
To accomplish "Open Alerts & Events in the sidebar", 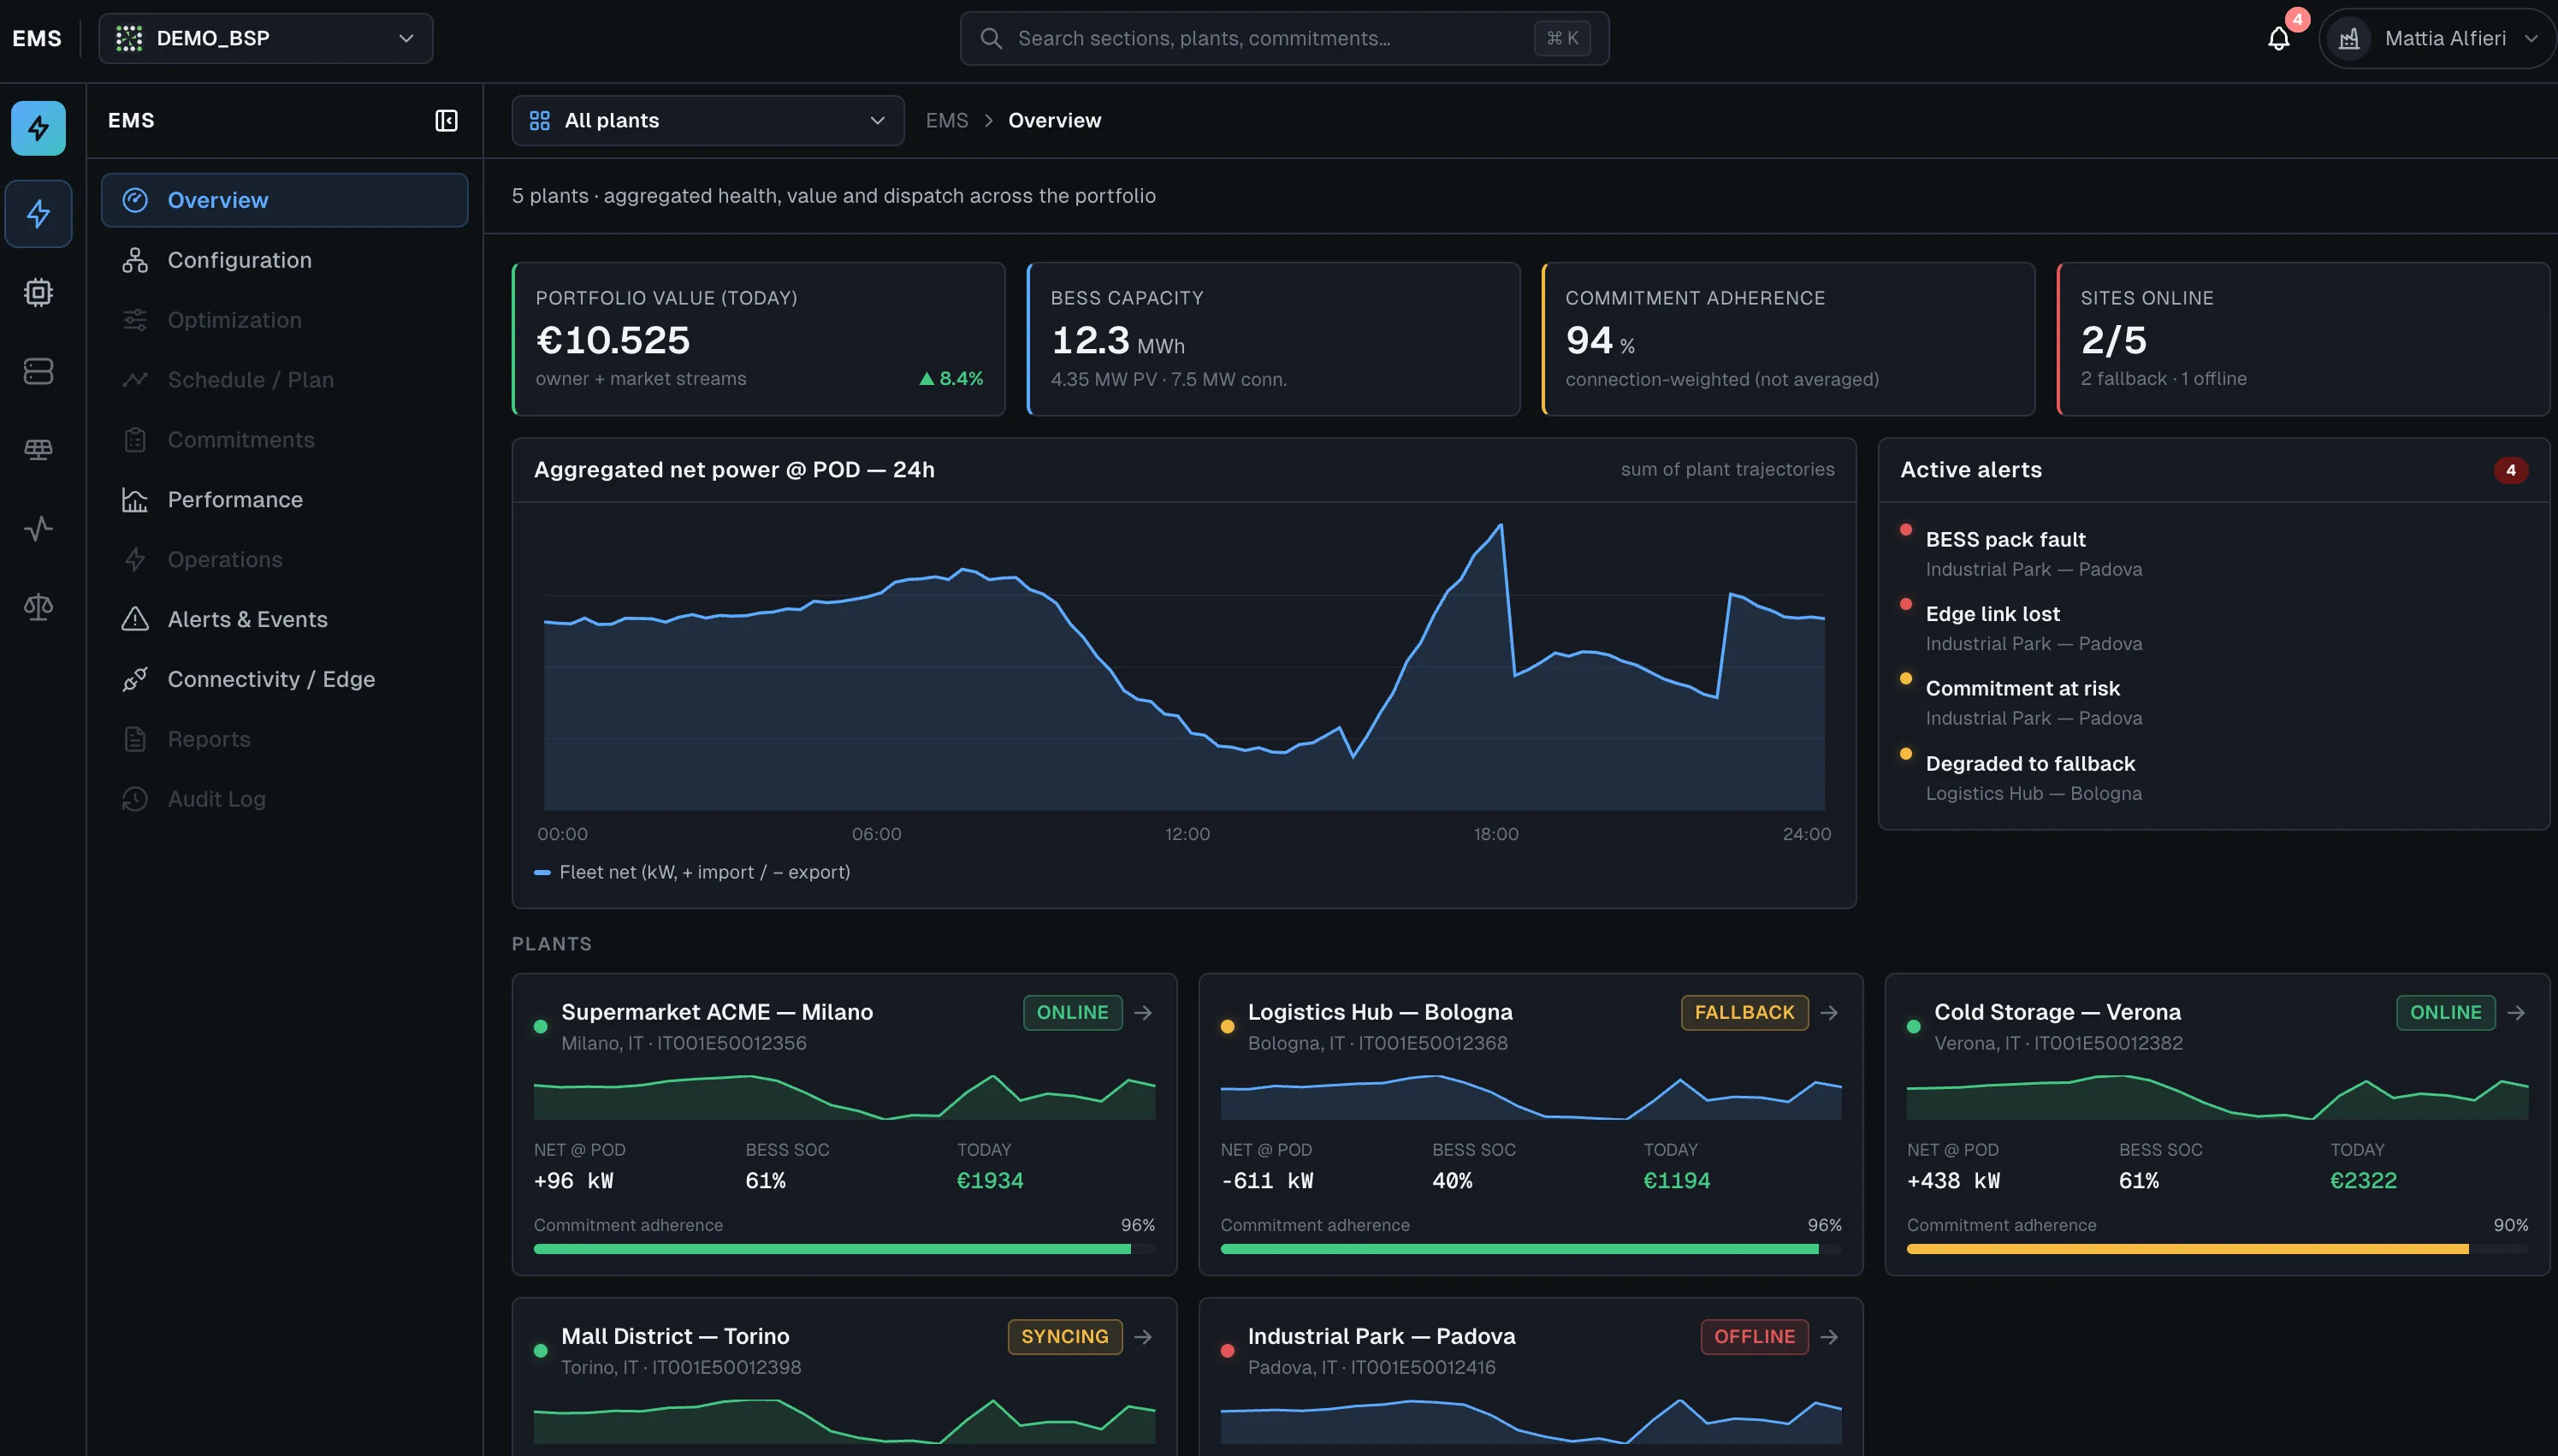I will click(284, 619).
